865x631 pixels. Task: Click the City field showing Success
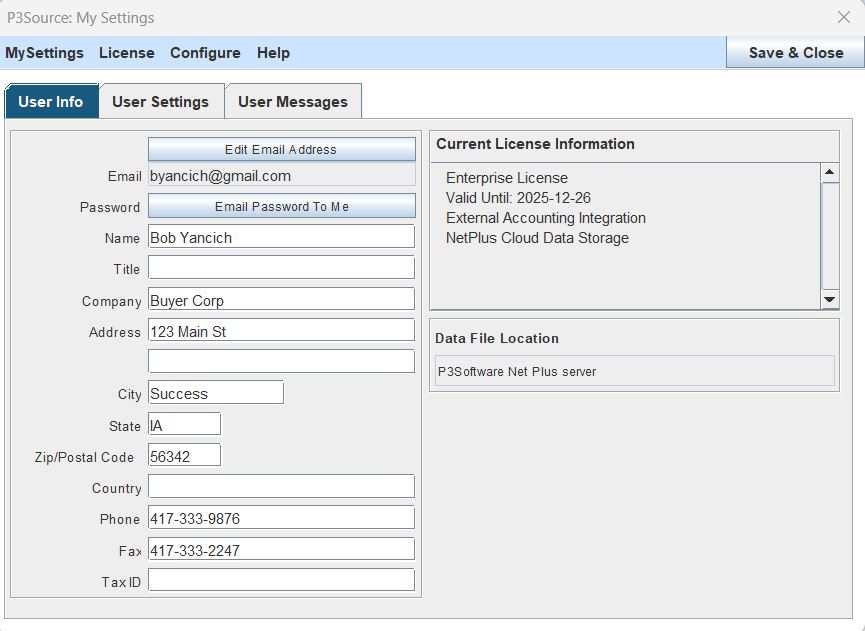[215, 392]
